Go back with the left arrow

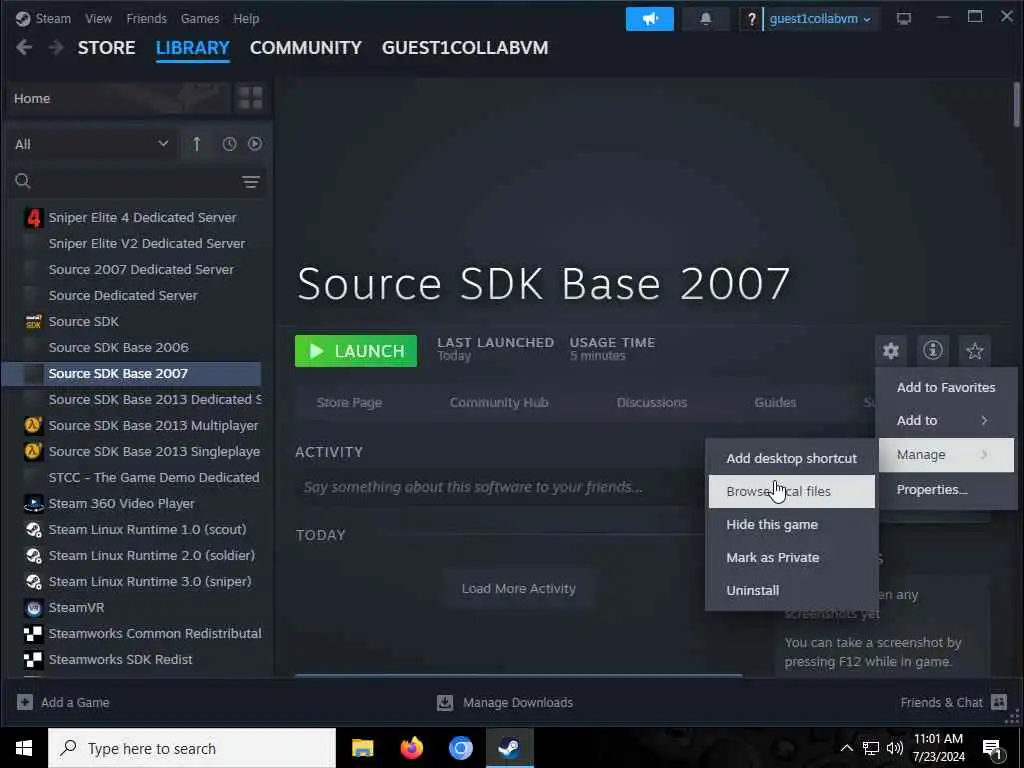tap(24, 48)
